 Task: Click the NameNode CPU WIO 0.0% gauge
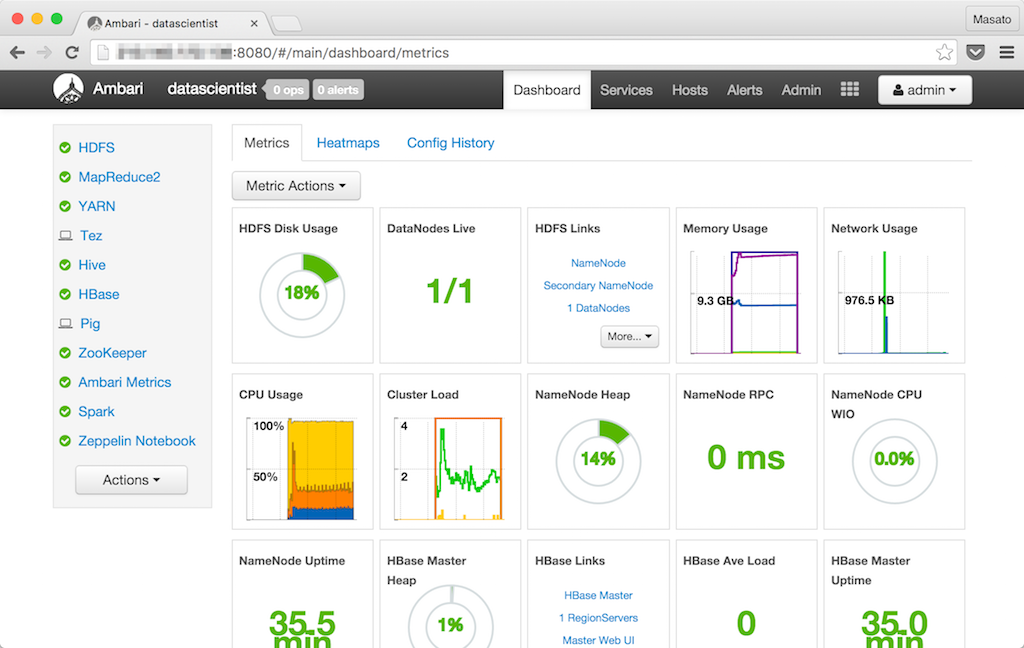(x=894, y=461)
